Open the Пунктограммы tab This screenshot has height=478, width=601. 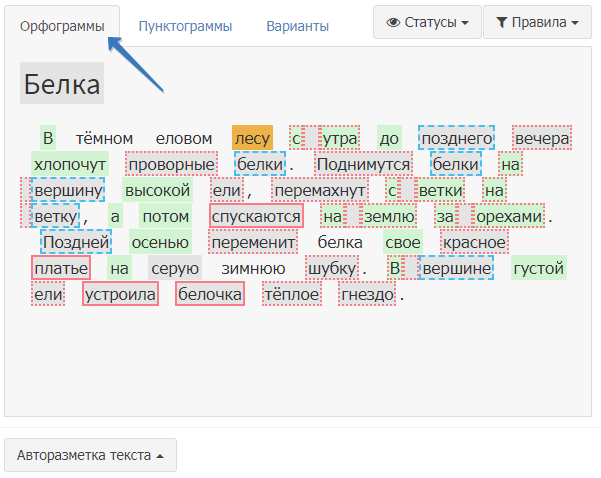185,26
